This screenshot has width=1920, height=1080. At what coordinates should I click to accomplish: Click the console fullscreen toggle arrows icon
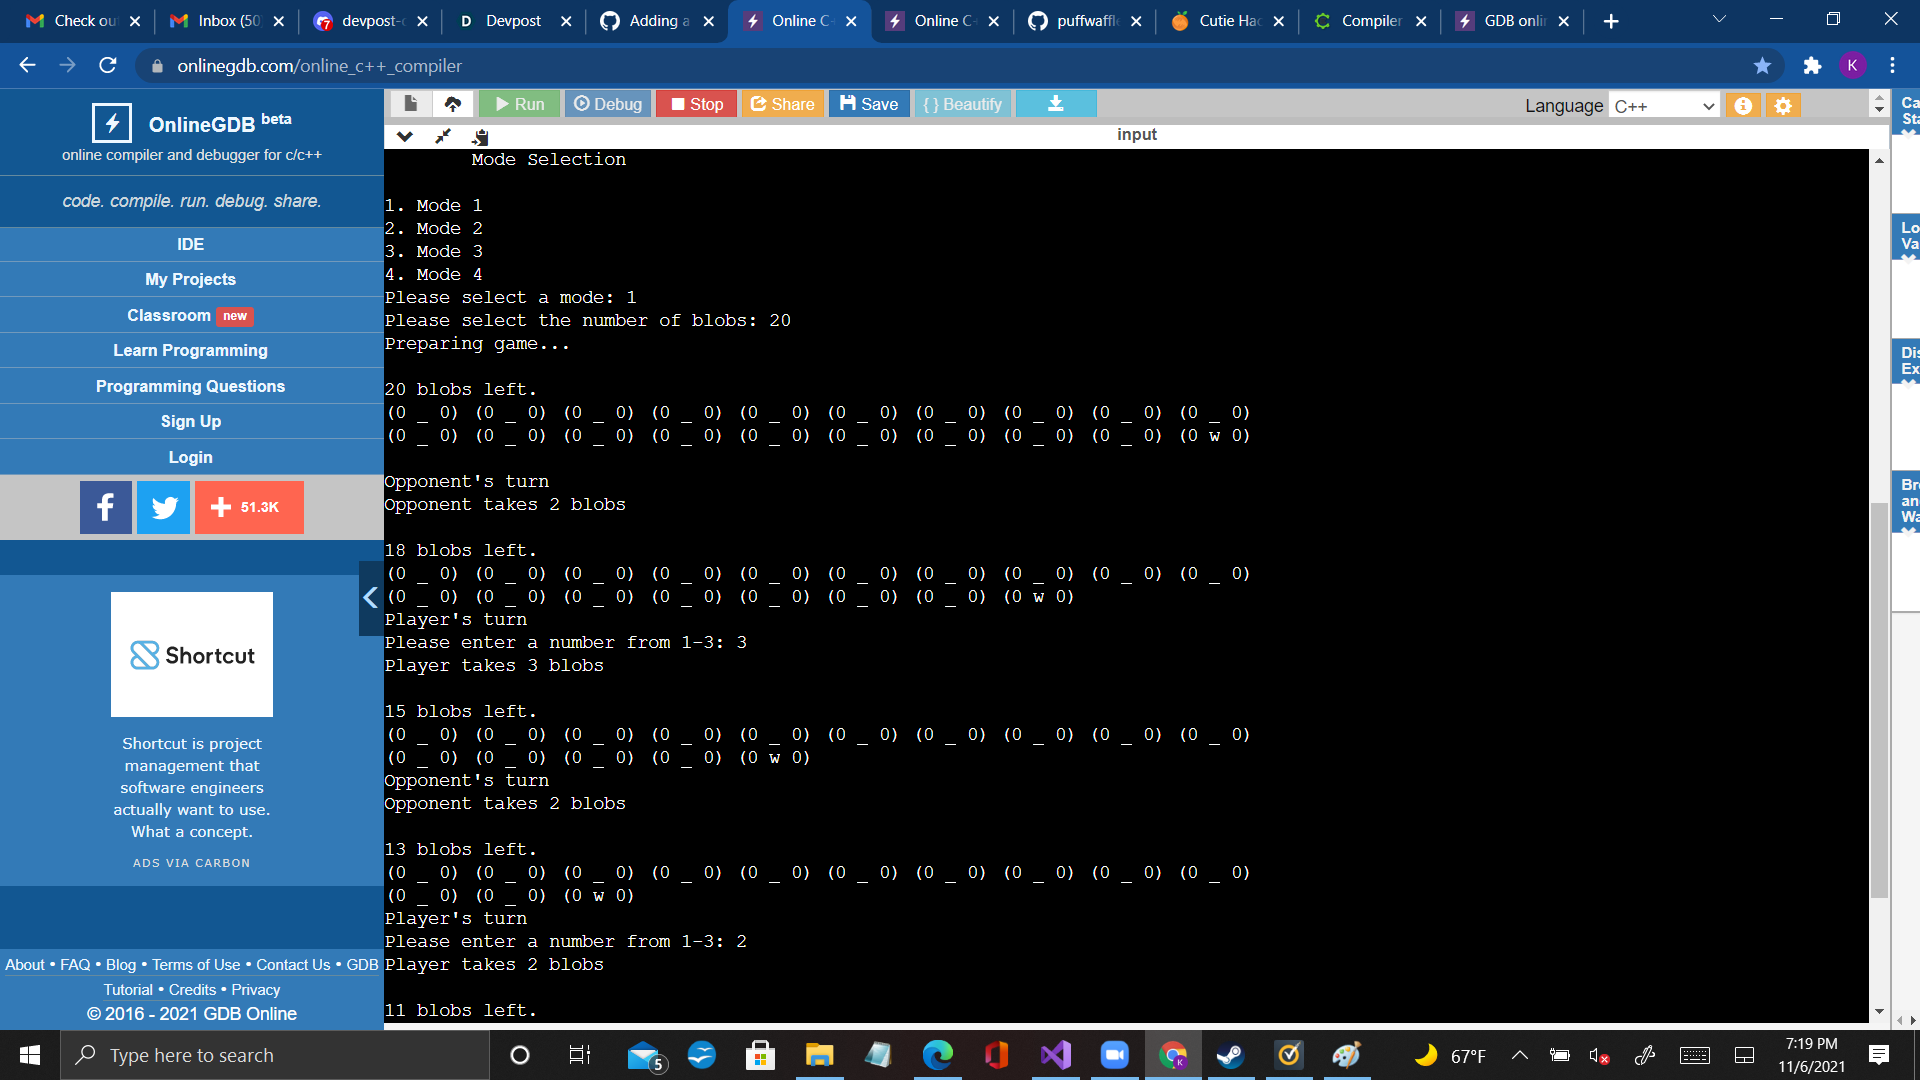click(443, 136)
